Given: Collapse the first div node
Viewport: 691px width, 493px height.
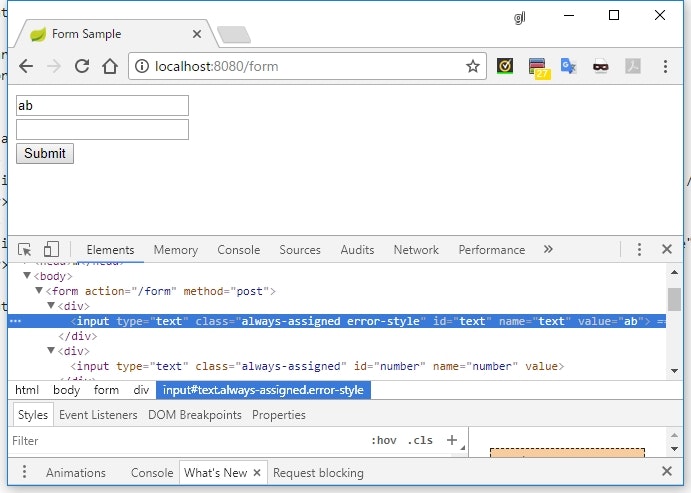Looking at the screenshot, I should [51, 306].
